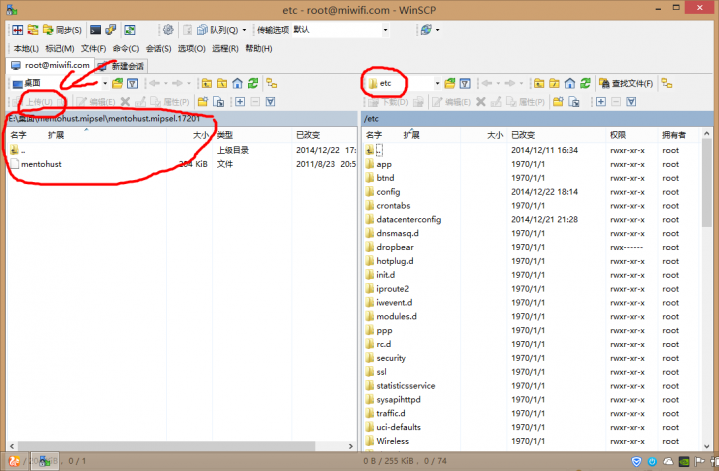The height and width of the screenshot is (471, 719).
Task: Select the Wireless folder in remote panel
Action: tap(393, 441)
